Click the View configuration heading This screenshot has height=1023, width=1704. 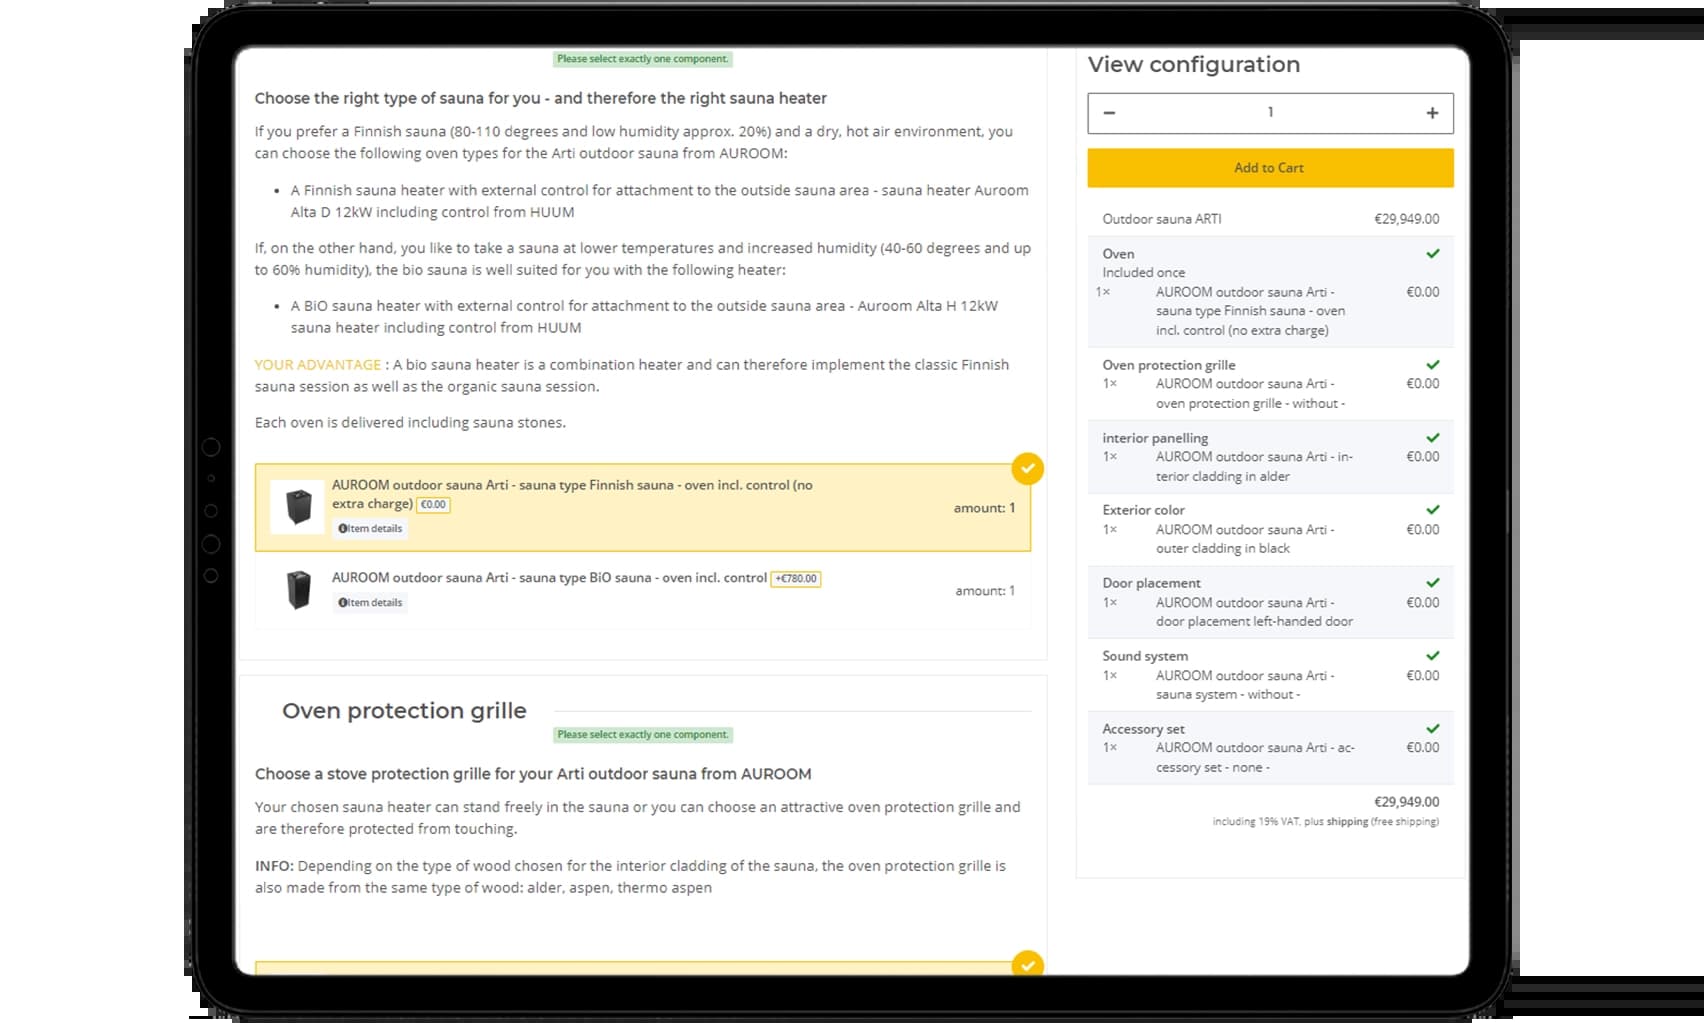click(x=1194, y=65)
